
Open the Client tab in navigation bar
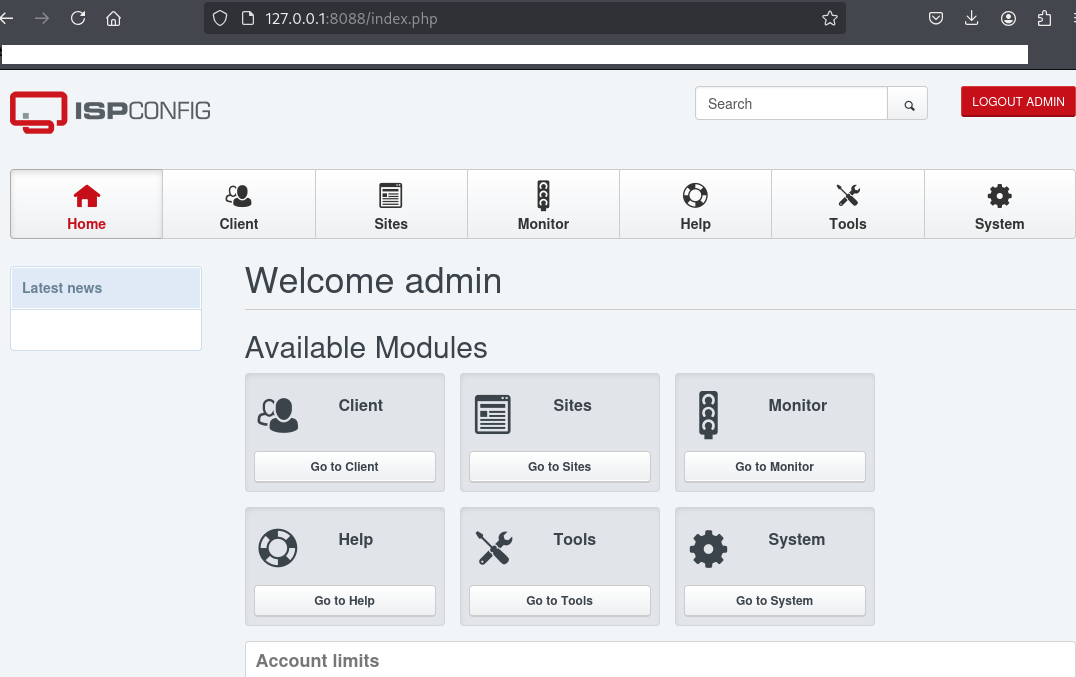(x=239, y=205)
